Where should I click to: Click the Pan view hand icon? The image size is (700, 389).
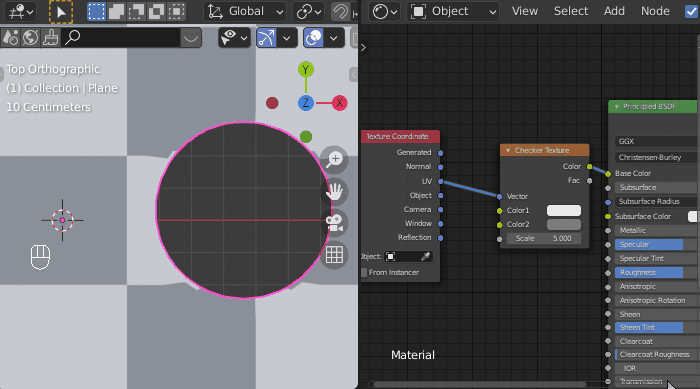pyautogui.click(x=334, y=192)
